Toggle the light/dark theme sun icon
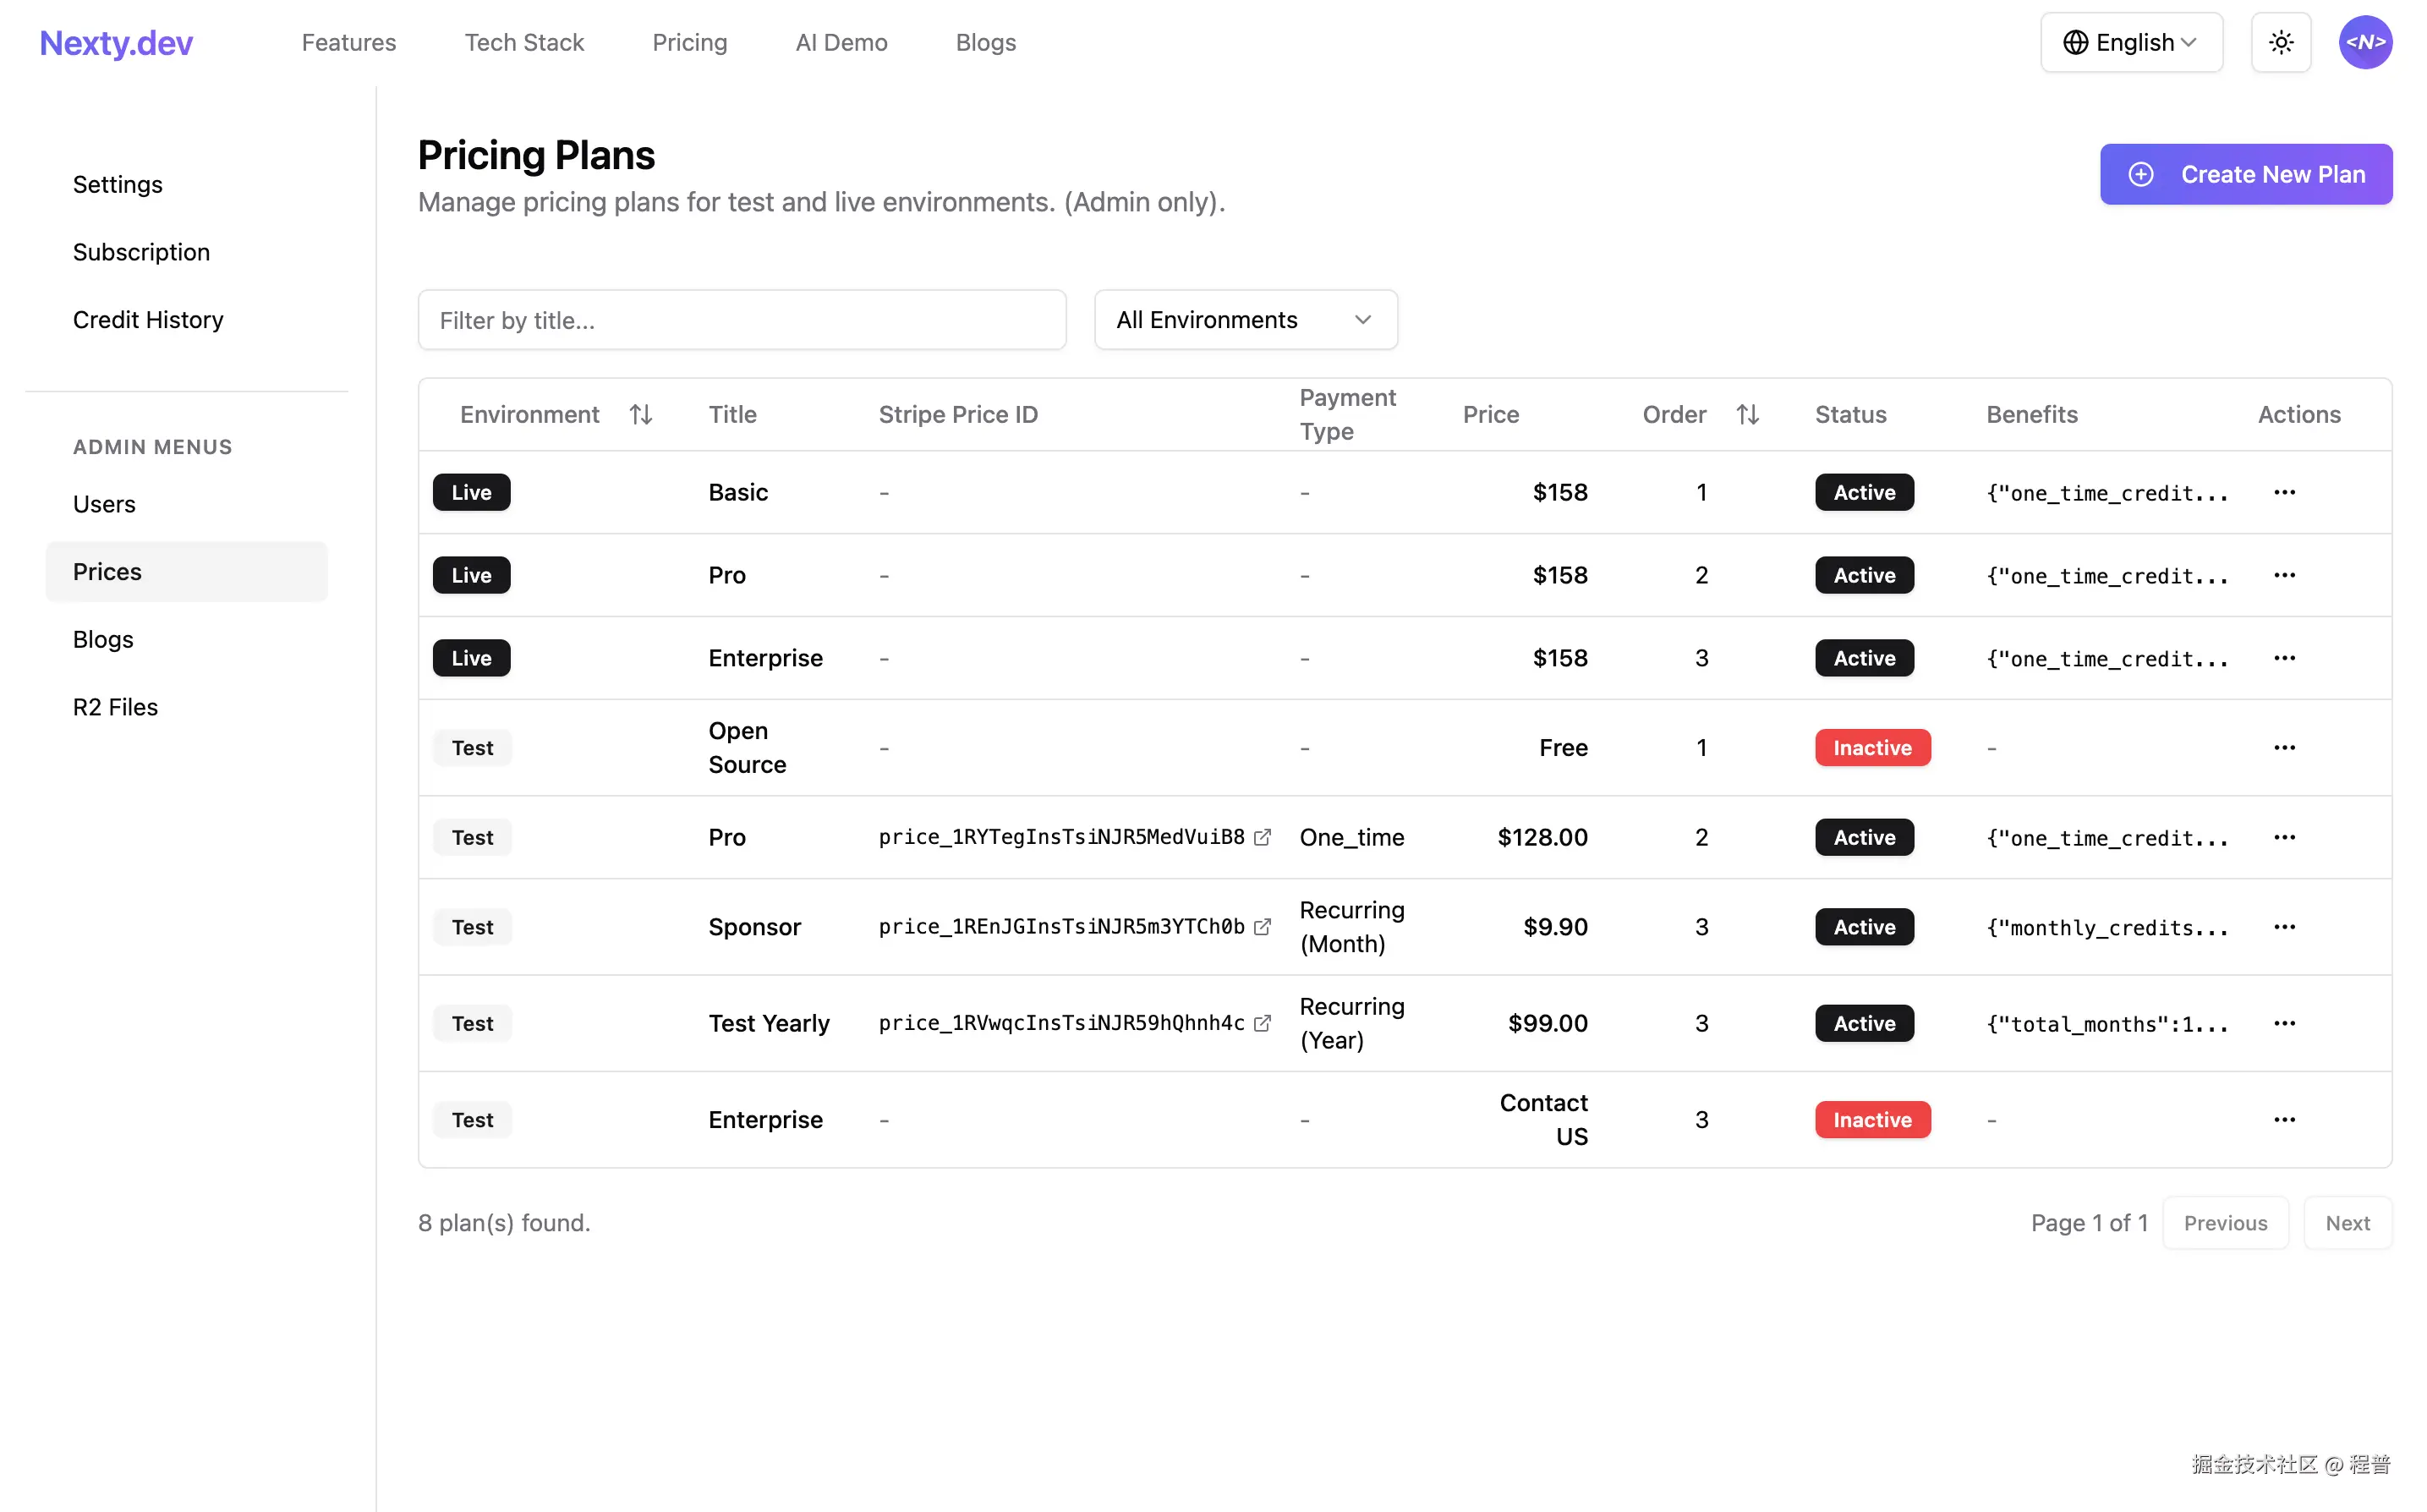The image size is (2427, 1512). coord(2281,42)
